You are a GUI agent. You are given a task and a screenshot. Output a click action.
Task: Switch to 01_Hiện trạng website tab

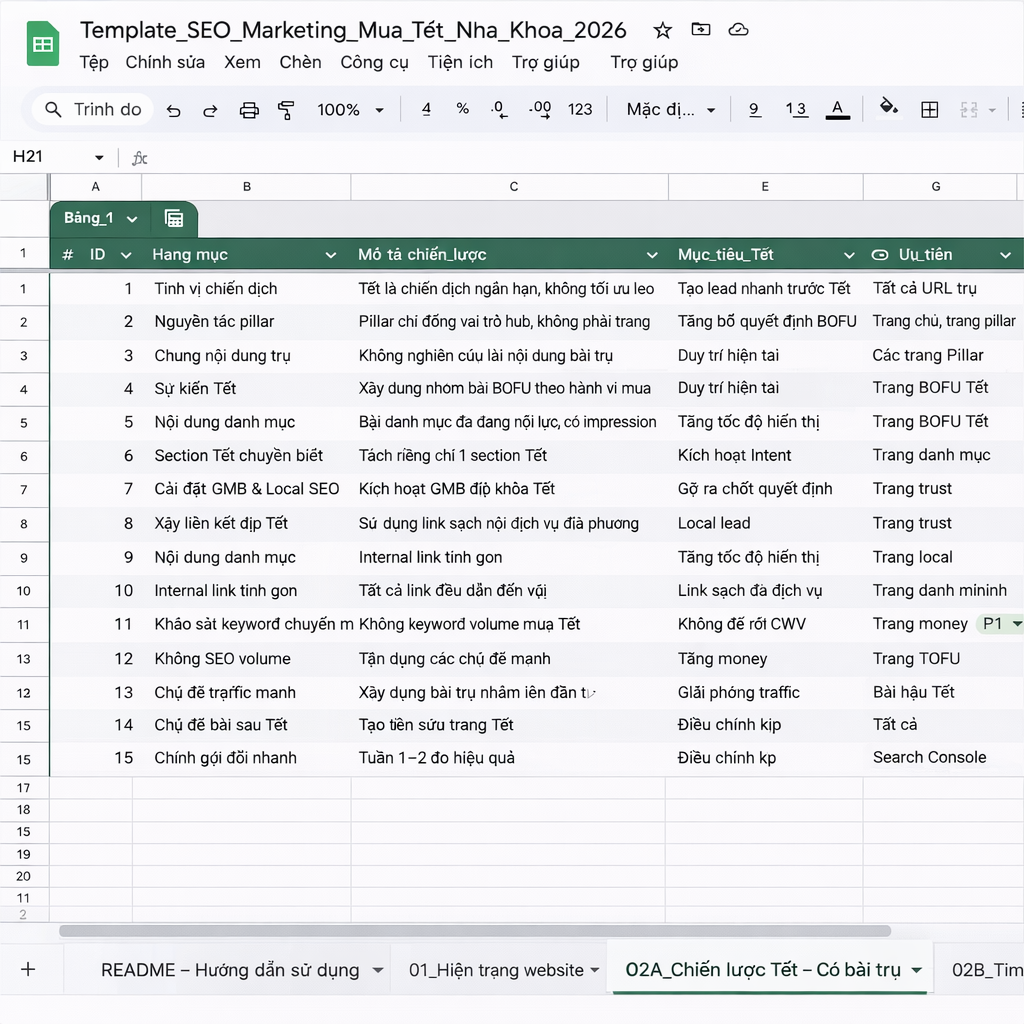(496, 970)
